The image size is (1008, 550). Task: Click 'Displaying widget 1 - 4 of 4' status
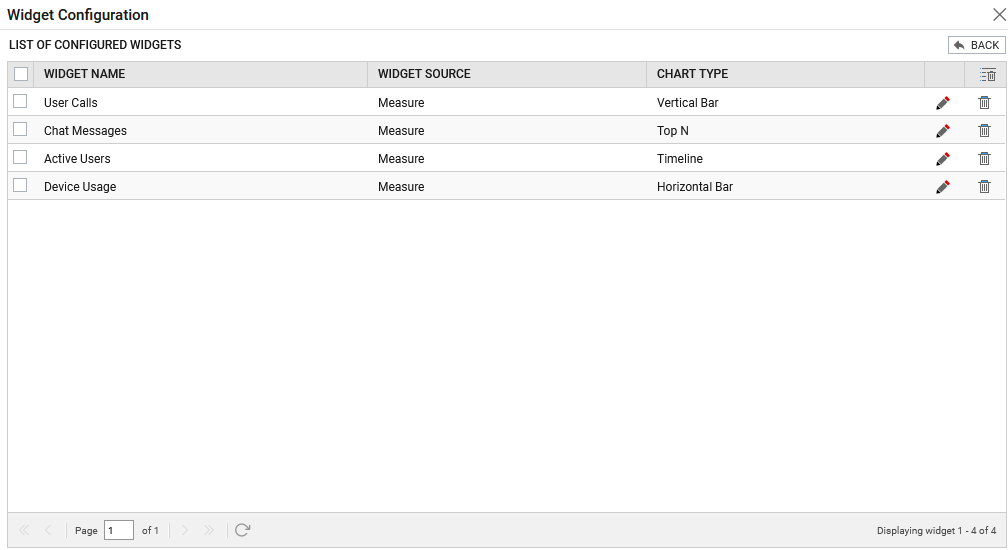(x=937, y=531)
